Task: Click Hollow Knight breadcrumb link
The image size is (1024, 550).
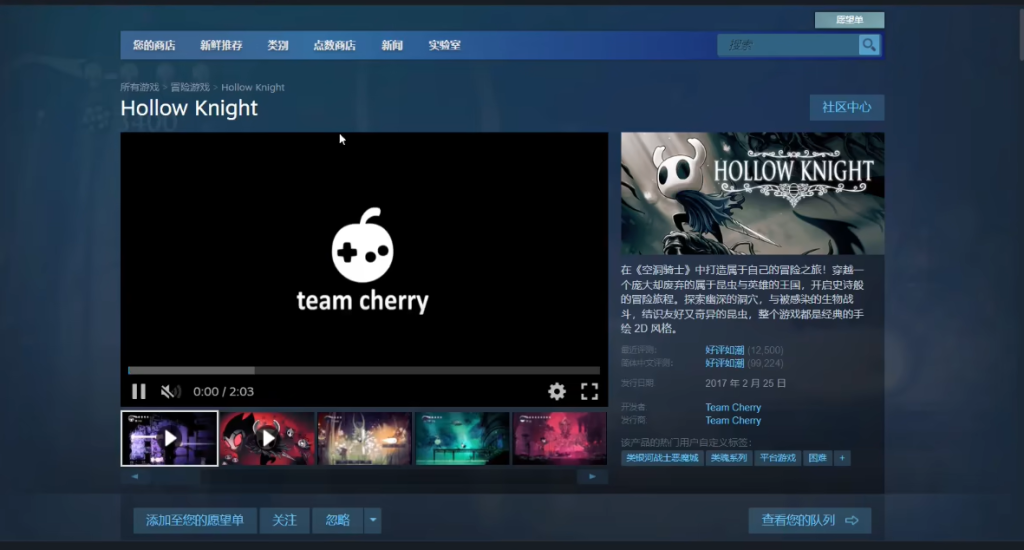Action: [x=253, y=87]
